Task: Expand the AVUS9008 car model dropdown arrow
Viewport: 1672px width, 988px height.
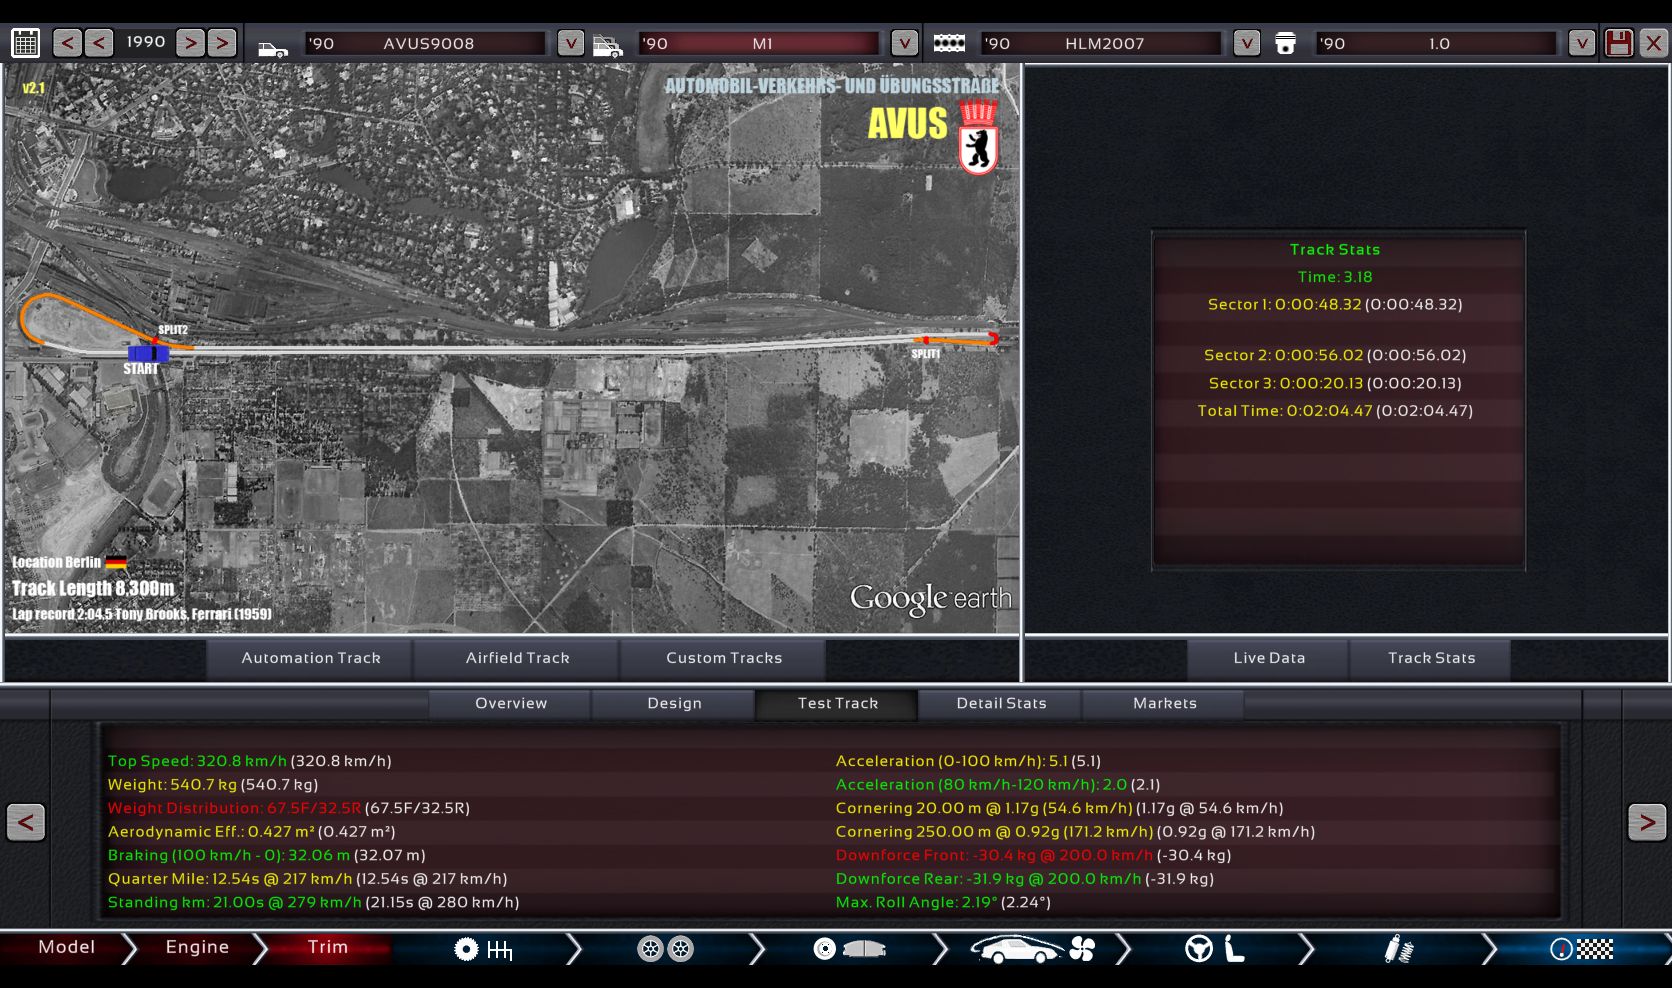Action: pyautogui.click(x=570, y=43)
